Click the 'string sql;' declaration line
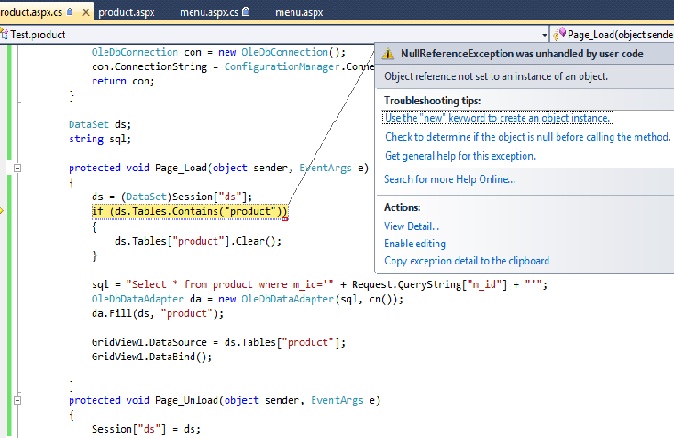 coord(100,139)
